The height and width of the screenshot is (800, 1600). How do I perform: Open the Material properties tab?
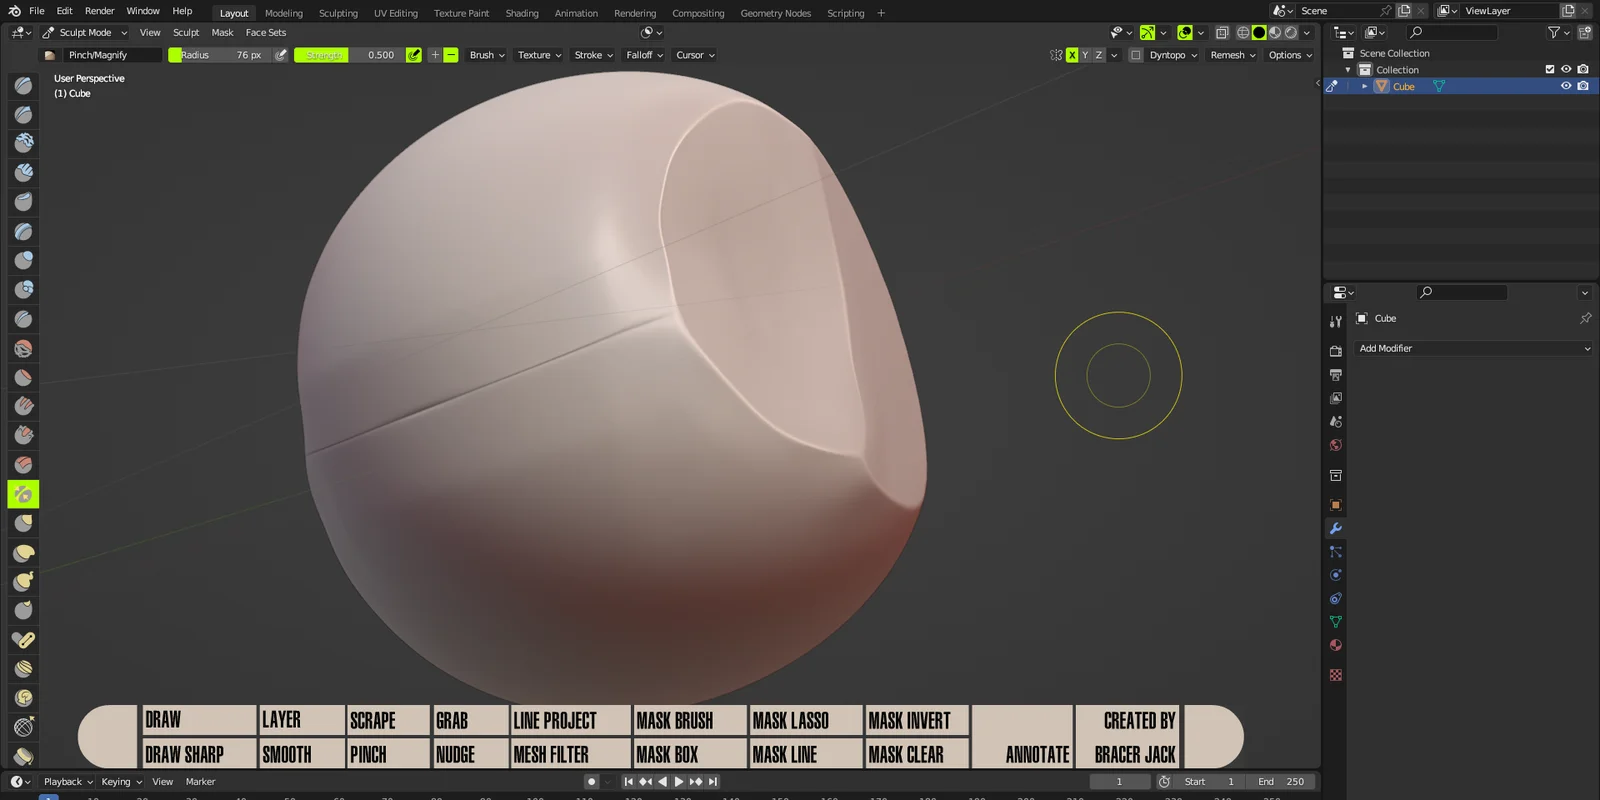pos(1335,645)
